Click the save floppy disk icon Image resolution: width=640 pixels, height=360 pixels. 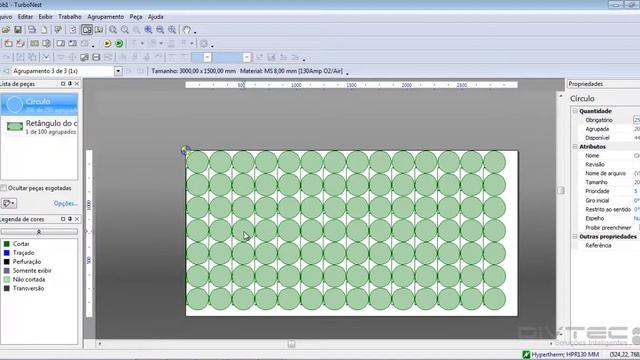(x=18, y=30)
